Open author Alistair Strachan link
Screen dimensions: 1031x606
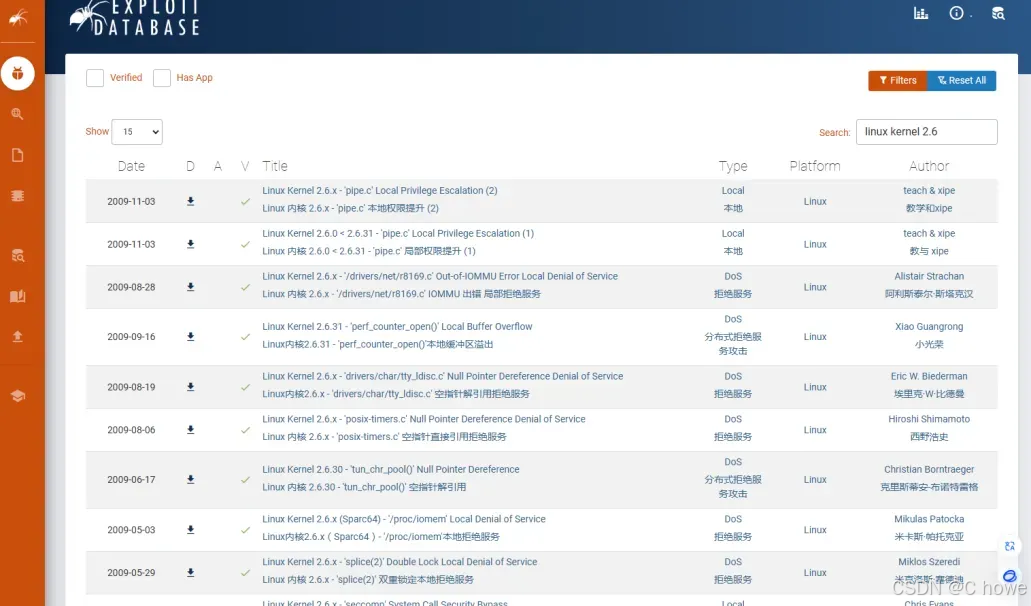pos(928,276)
